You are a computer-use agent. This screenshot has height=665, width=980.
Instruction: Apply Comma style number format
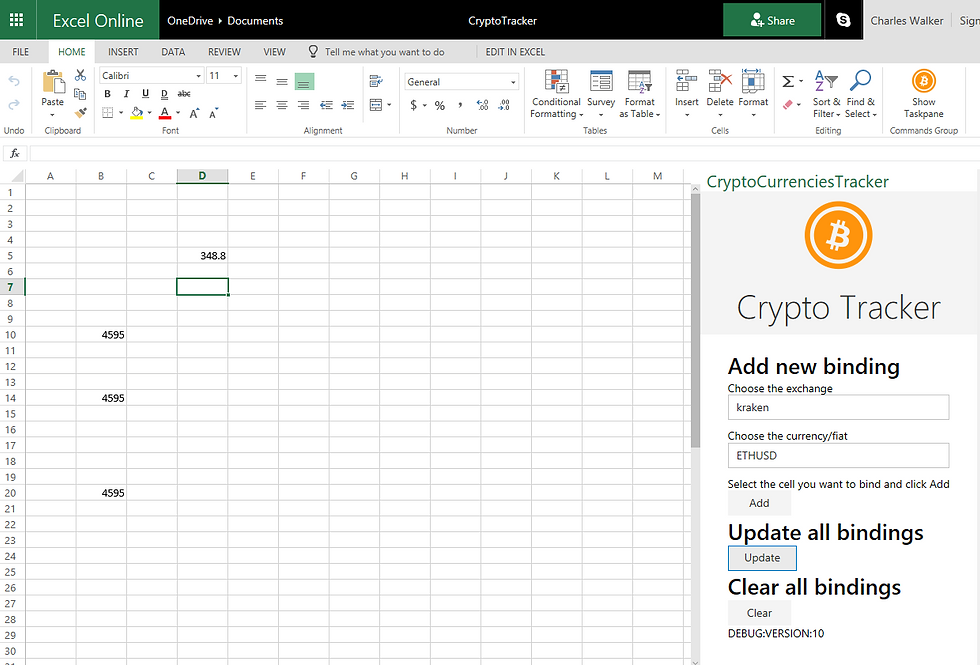coord(460,105)
